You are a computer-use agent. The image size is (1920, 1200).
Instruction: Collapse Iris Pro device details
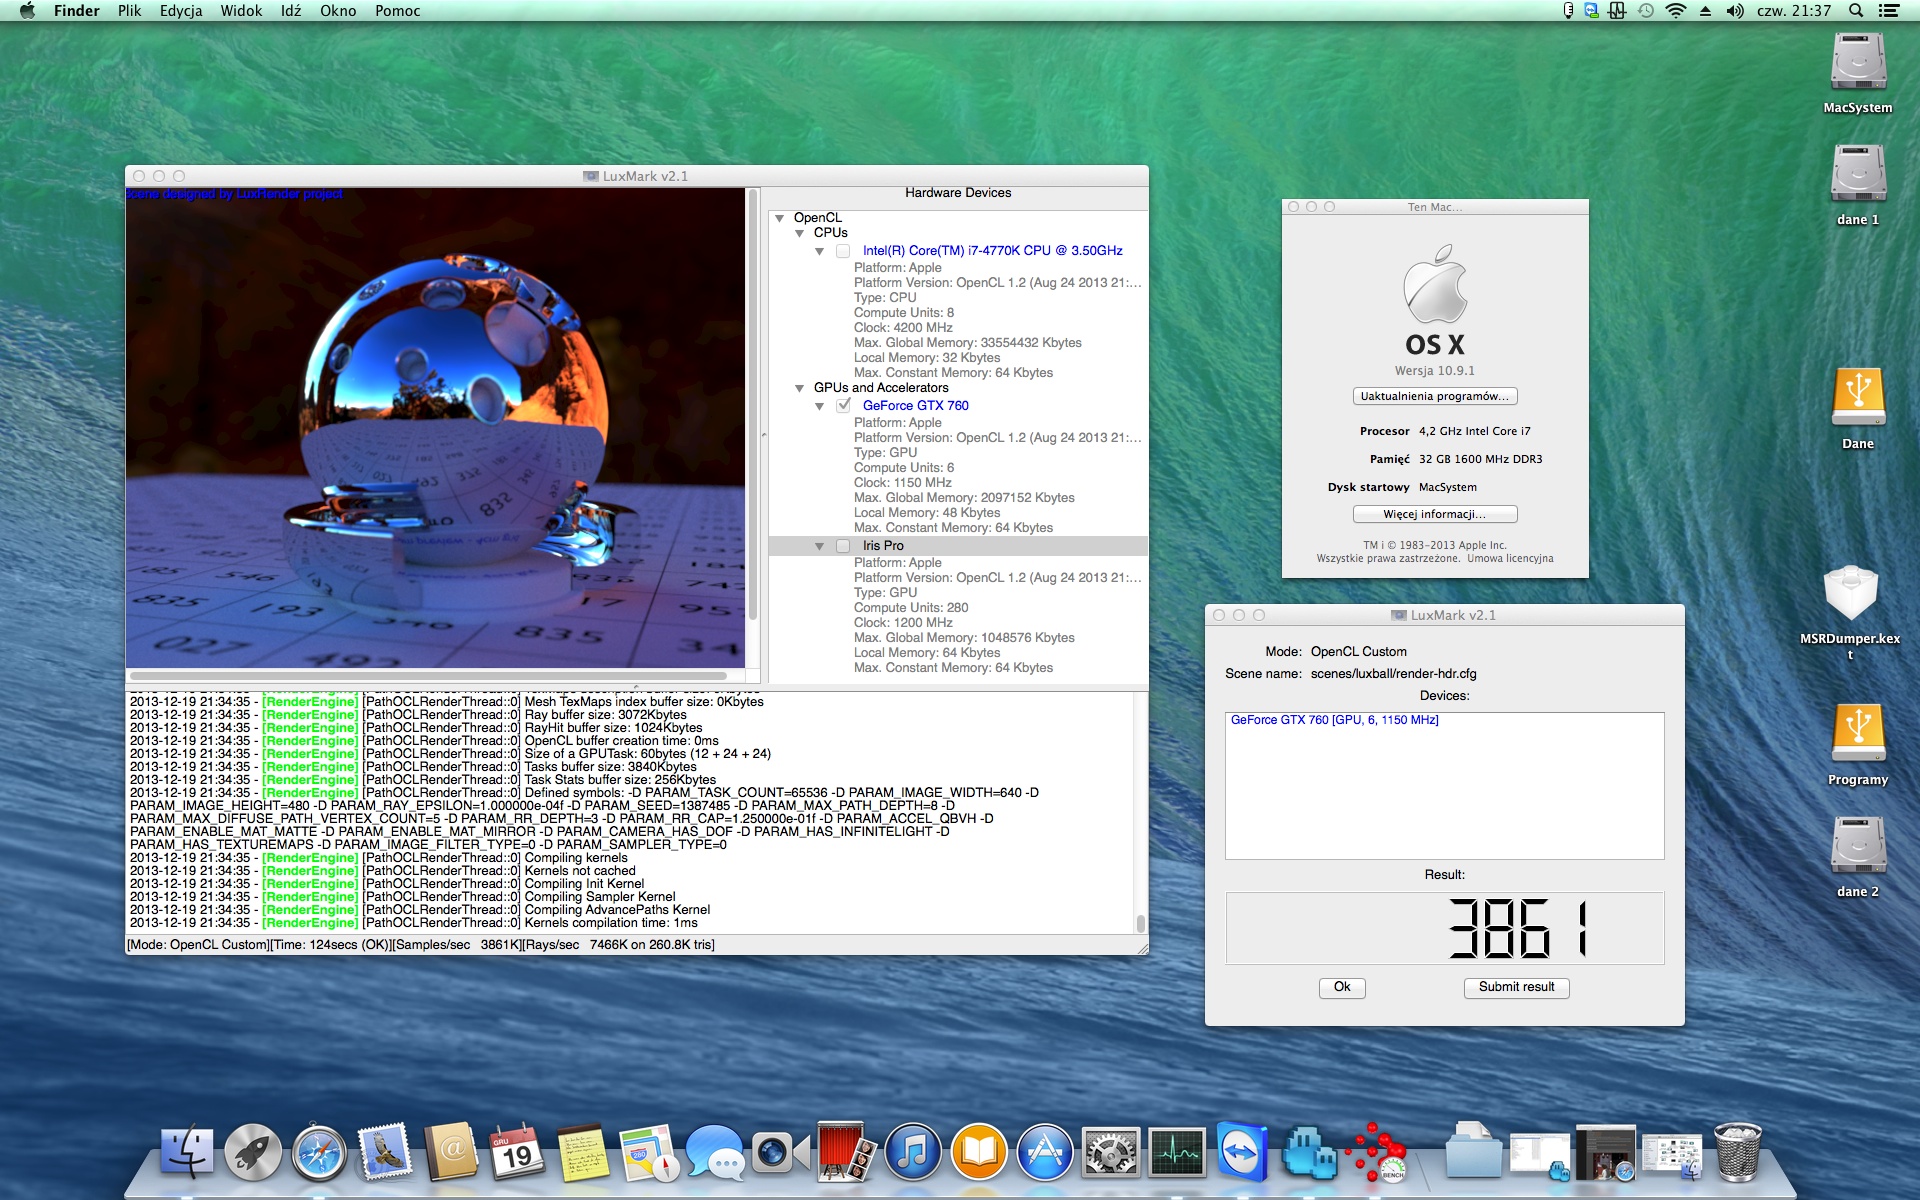819,546
